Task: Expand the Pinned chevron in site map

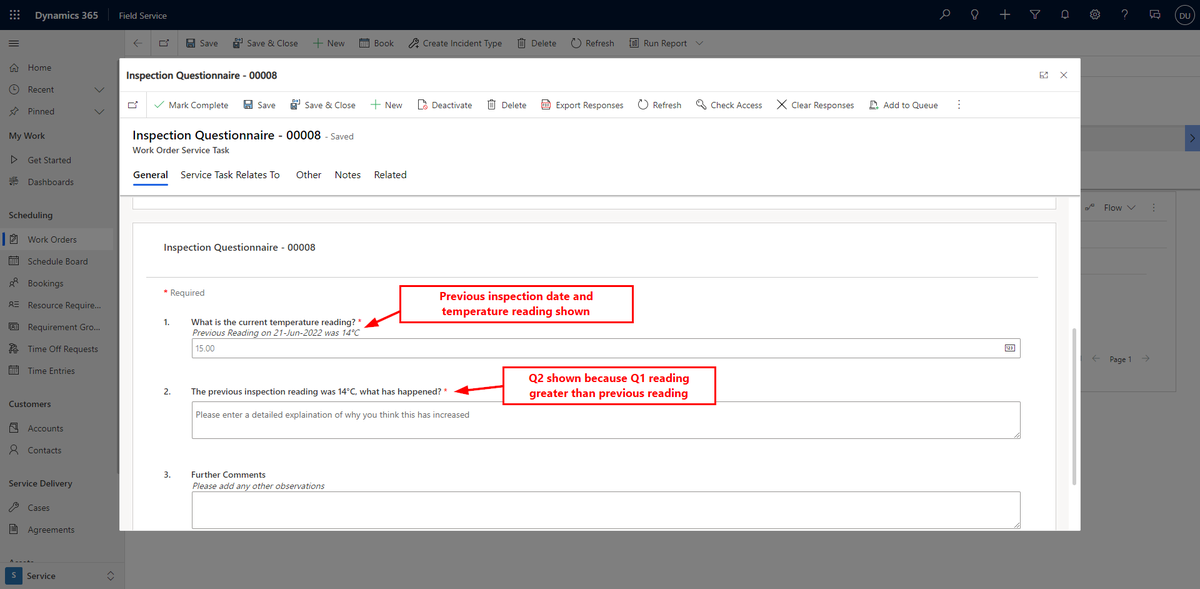Action: pos(99,111)
